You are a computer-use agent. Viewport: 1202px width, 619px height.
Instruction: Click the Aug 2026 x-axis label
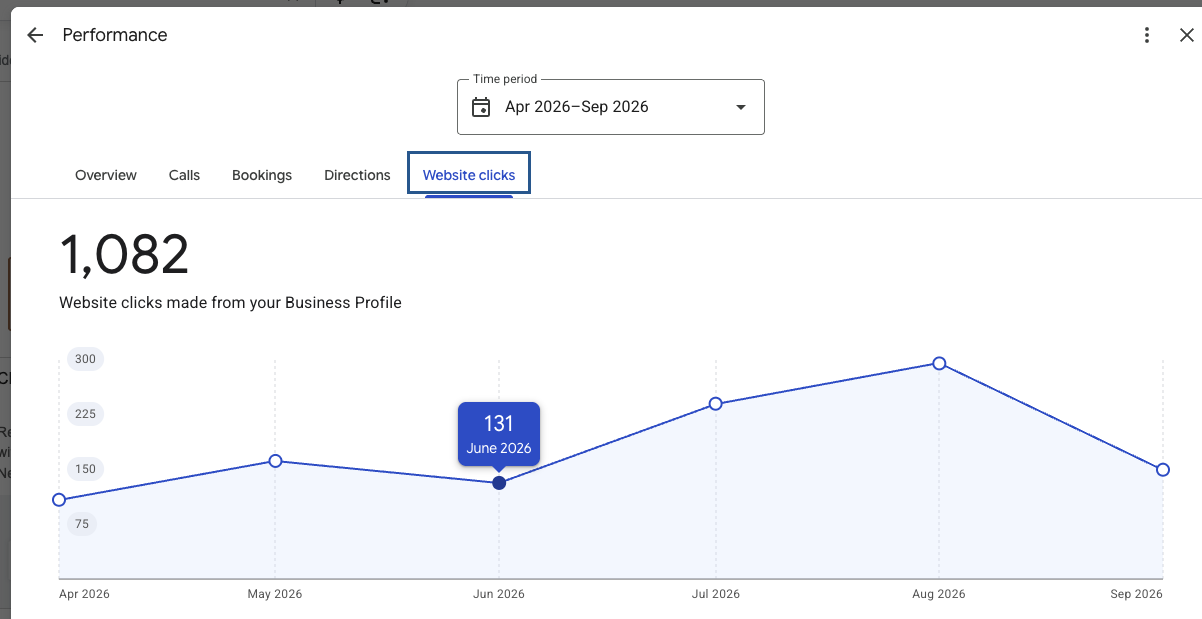[939, 594]
